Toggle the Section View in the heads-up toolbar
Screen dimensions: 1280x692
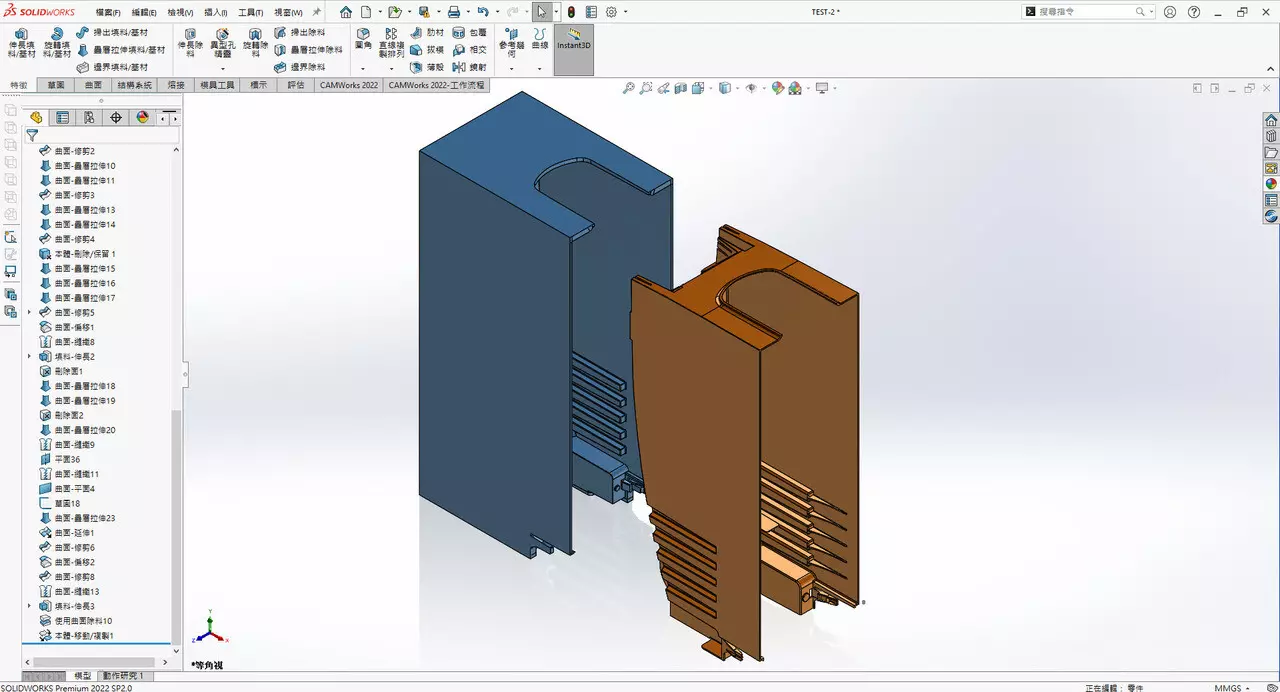681,88
